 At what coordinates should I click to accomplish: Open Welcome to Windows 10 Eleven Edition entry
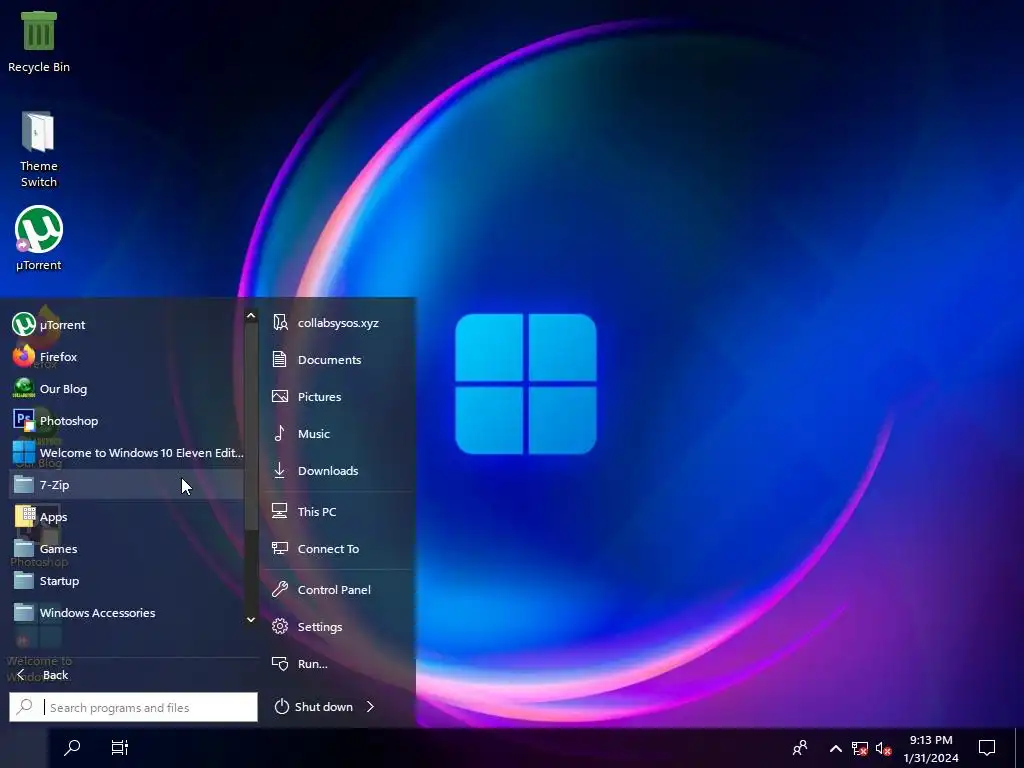126,453
